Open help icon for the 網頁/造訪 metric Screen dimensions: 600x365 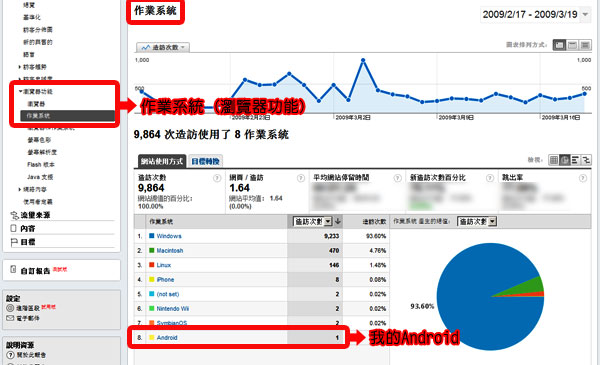pyautogui.click(x=301, y=178)
